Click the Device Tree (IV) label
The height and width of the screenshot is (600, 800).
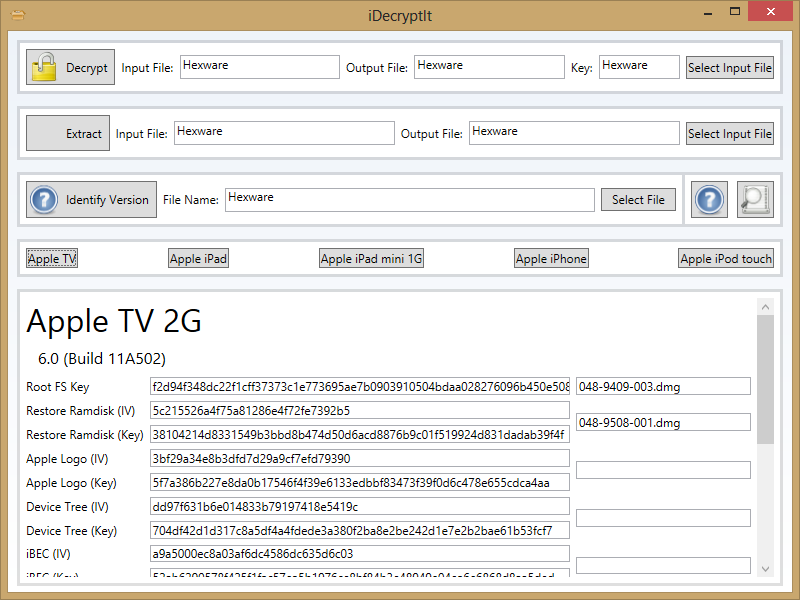[67, 507]
